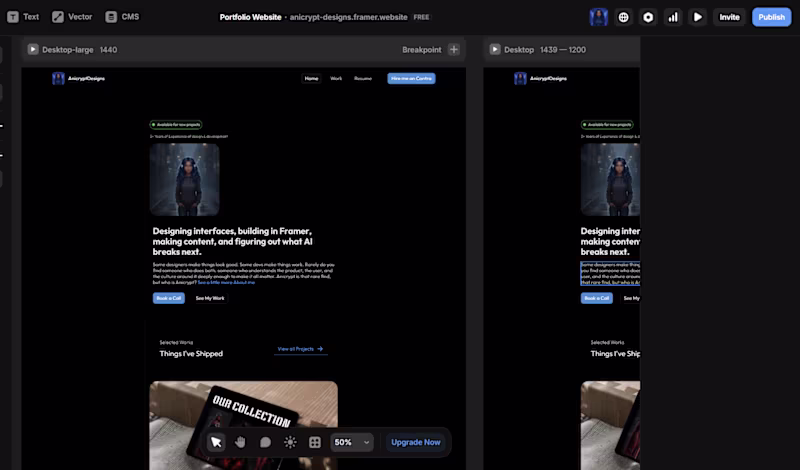Click the Invite button
Image resolution: width=800 pixels, height=470 pixels.
click(729, 17)
